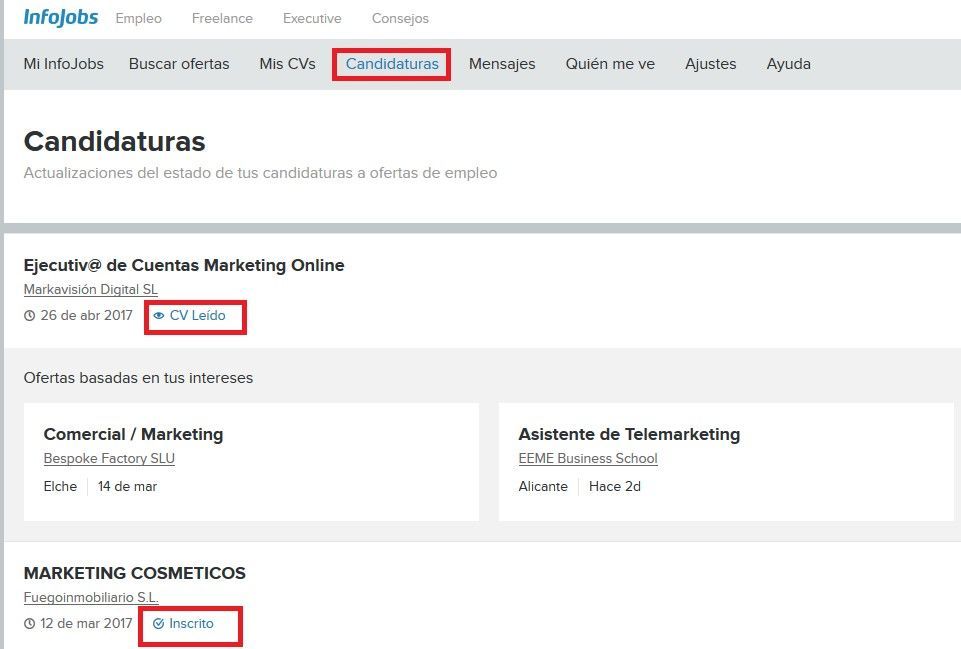Open the Ejecutiv@ de Cuentas Marketing Online offer
The width and height of the screenshot is (961, 649).
coord(184,265)
